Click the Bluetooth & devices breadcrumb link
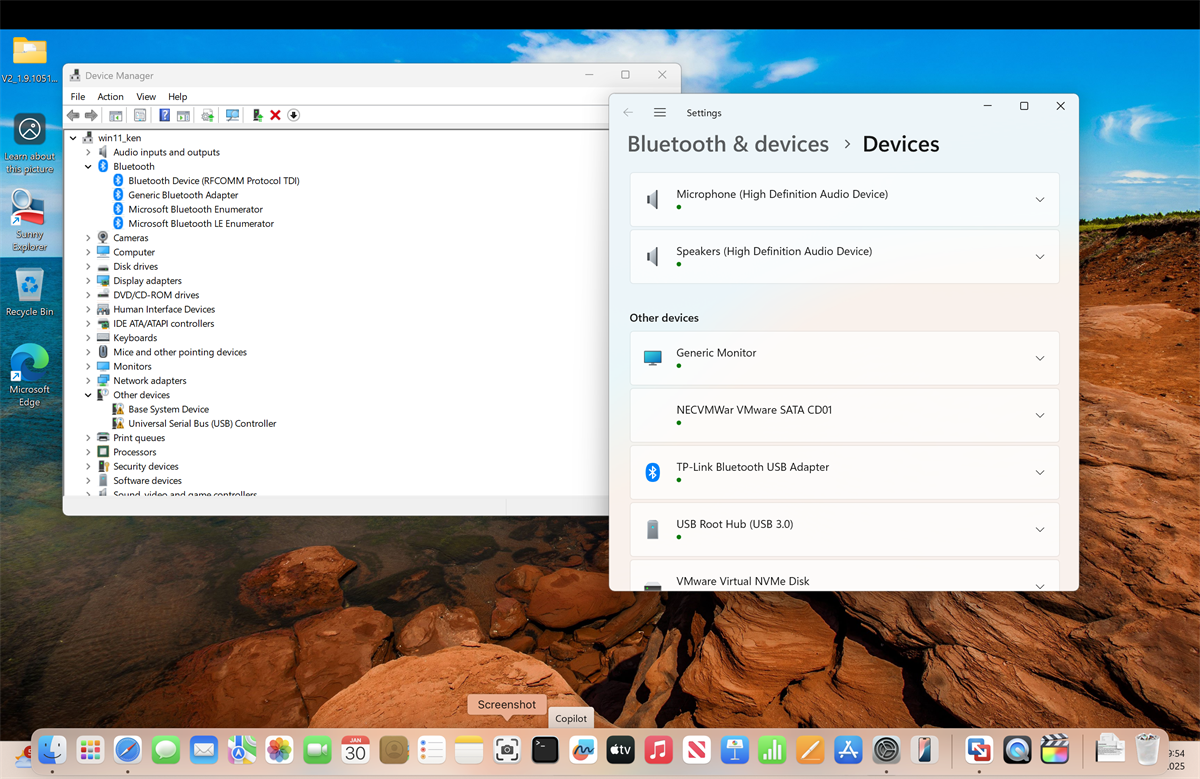 [x=727, y=144]
